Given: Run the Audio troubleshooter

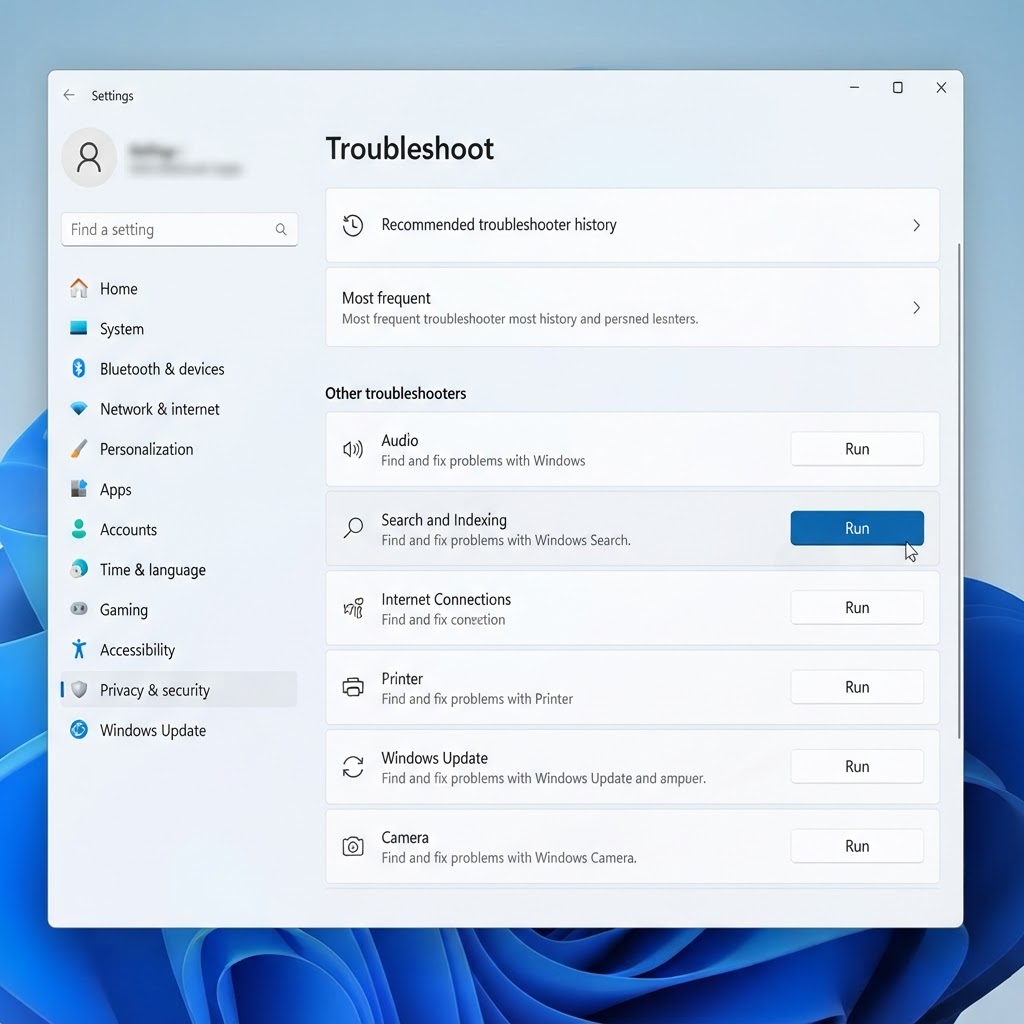Looking at the screenshot, I should click(x=857, y=449).
